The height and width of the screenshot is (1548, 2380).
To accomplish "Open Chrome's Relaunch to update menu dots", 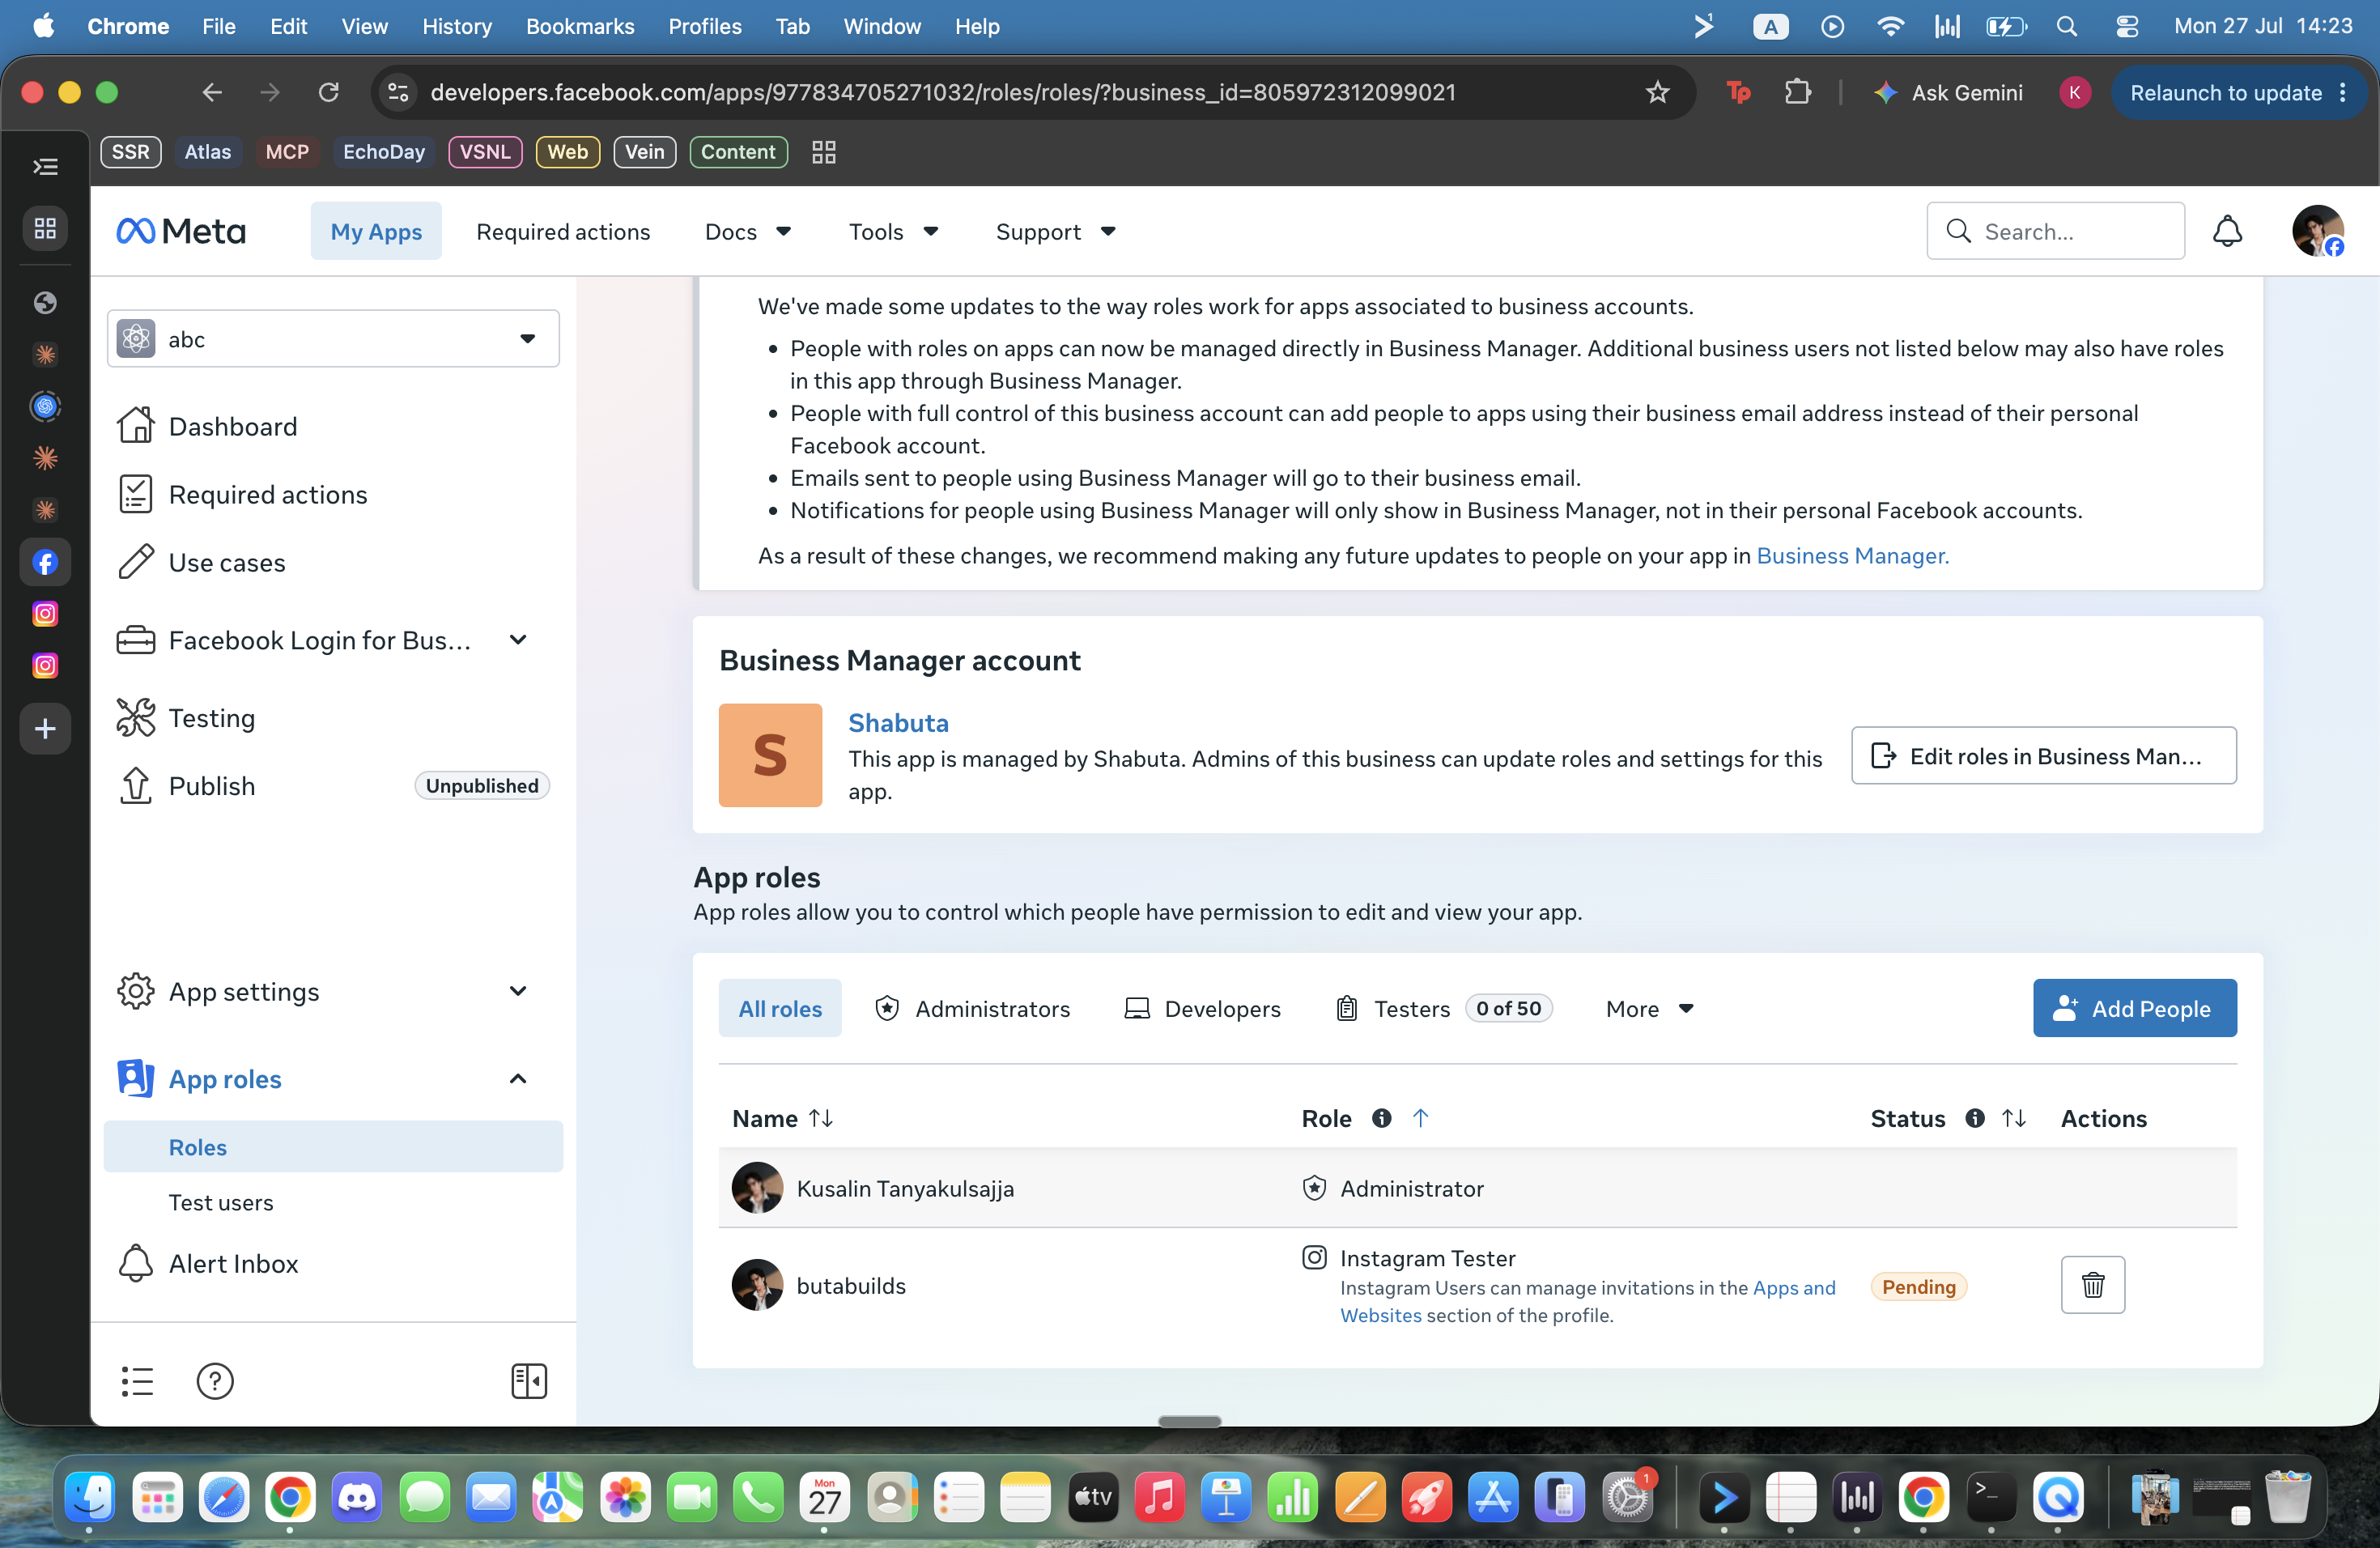I will [2343, 92].
